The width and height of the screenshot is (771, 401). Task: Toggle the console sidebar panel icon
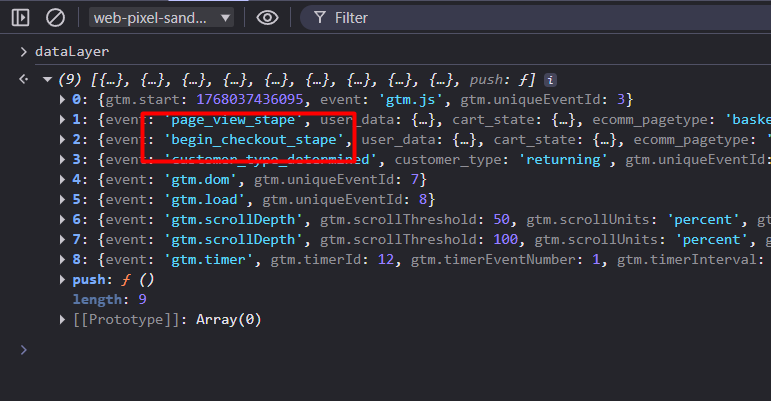click(21, 17)
